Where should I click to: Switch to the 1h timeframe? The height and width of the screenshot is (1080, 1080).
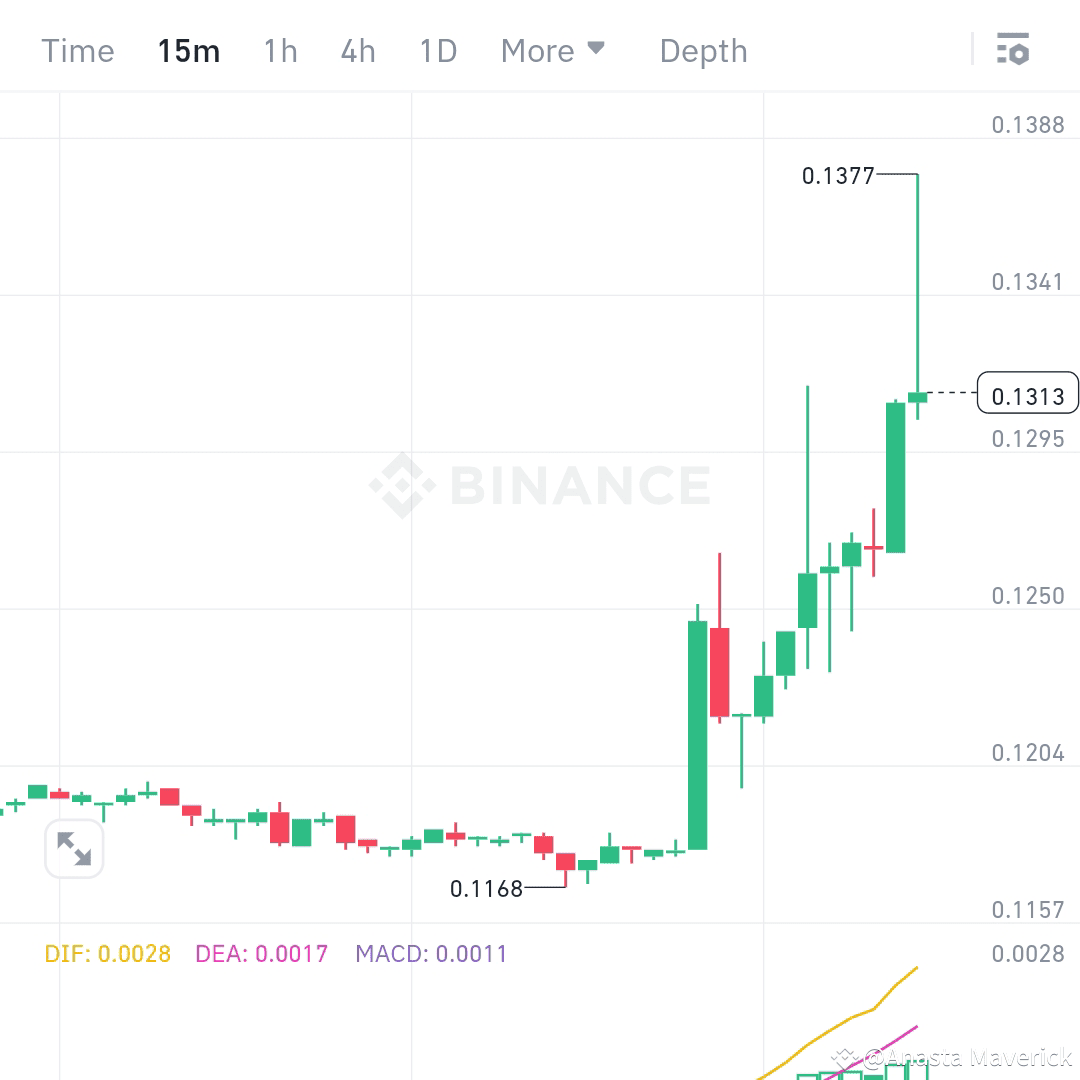pyautogui.click(x=279, y=50)
